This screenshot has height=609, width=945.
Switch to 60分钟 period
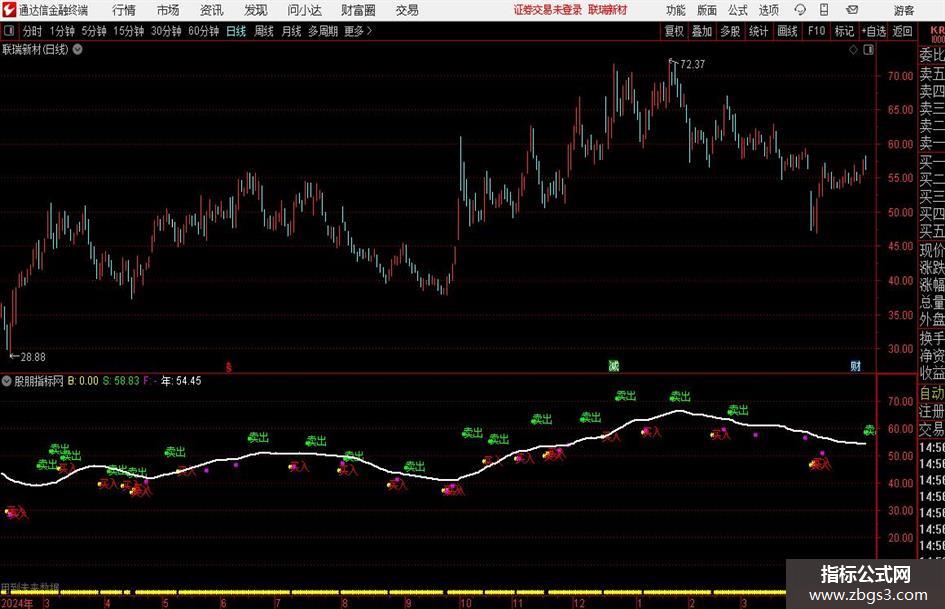click(204, 31)
